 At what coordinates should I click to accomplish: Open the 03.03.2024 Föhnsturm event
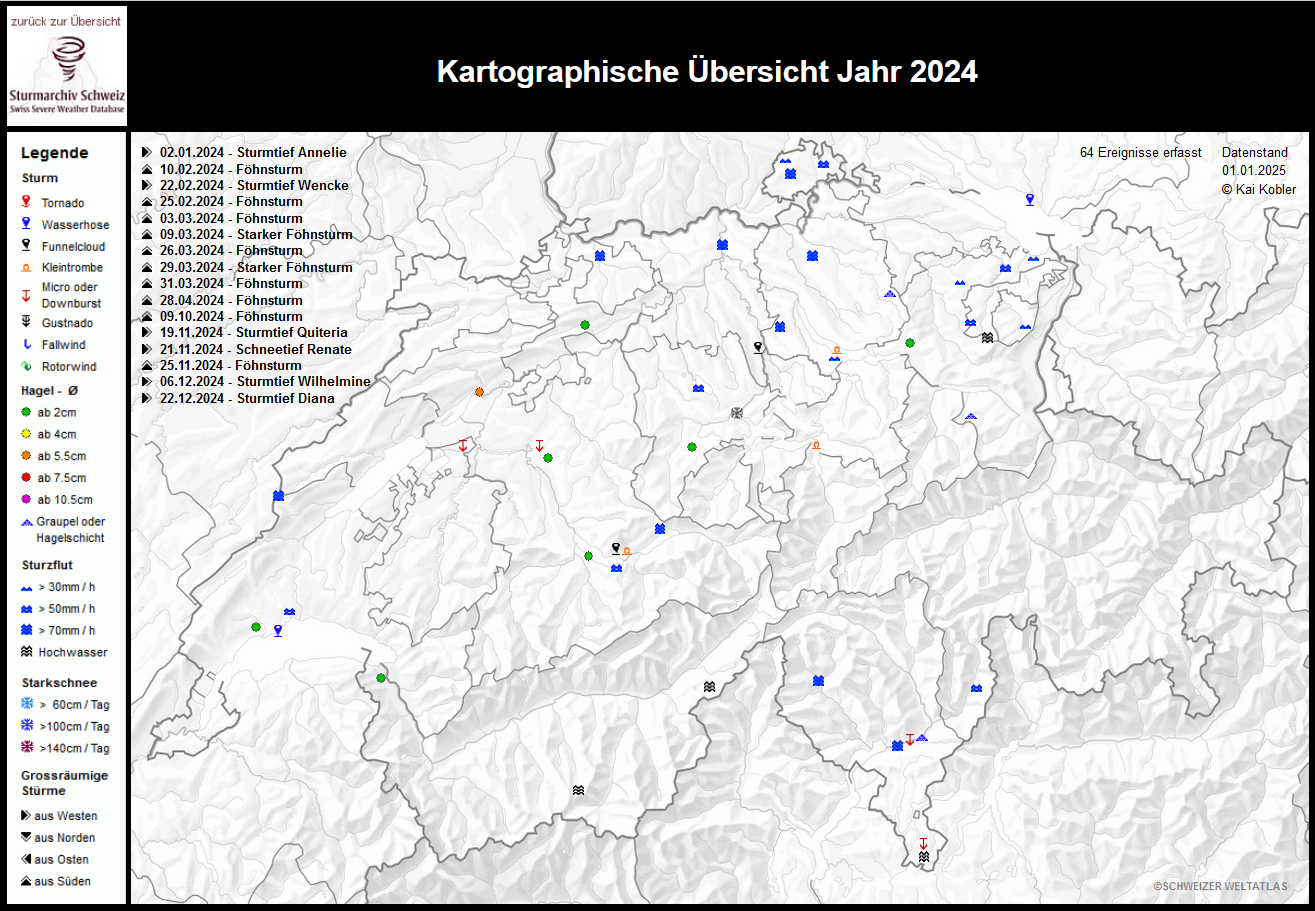point(231,218)
